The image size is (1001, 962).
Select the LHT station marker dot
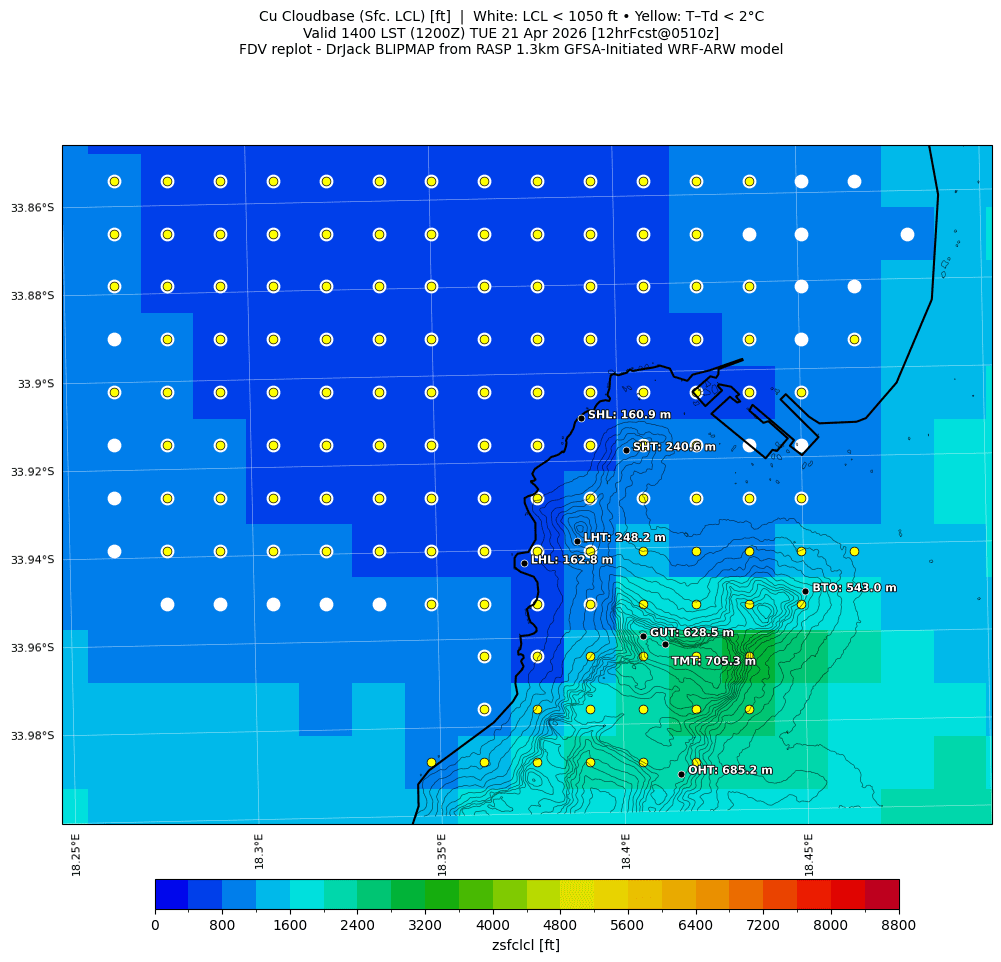click(577, 541)
